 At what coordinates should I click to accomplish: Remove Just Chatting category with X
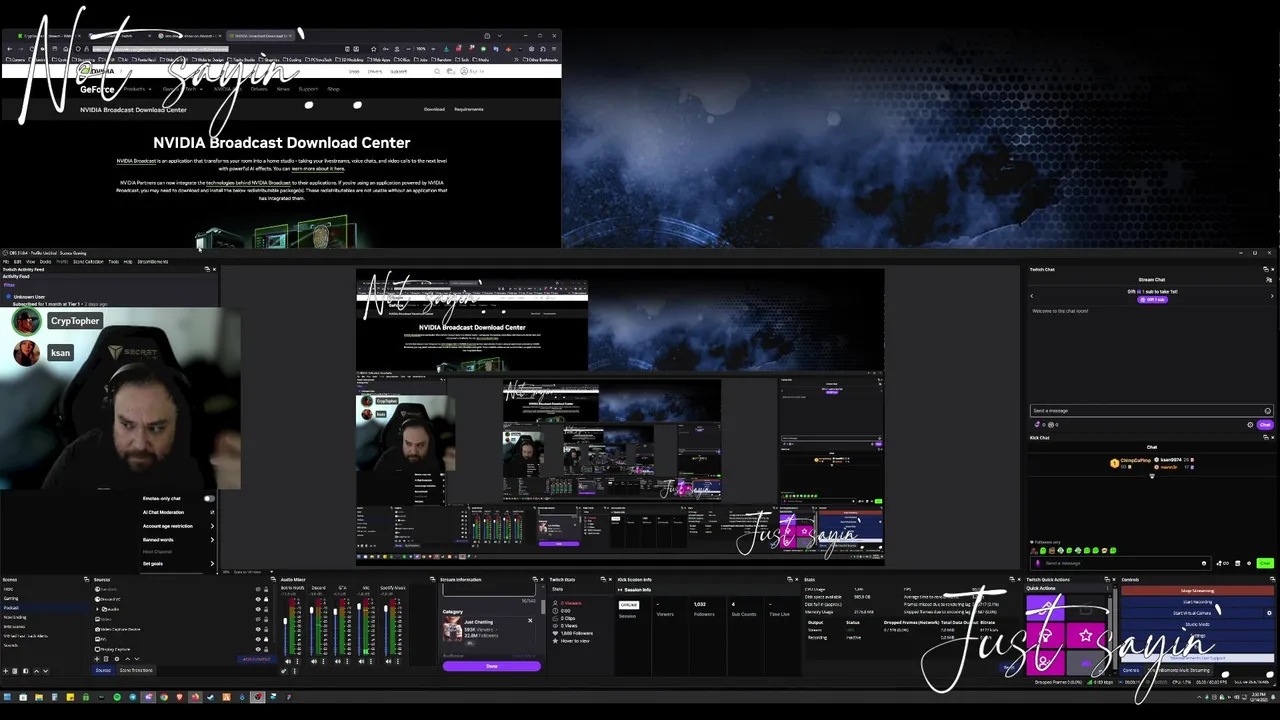coord(530,621)
